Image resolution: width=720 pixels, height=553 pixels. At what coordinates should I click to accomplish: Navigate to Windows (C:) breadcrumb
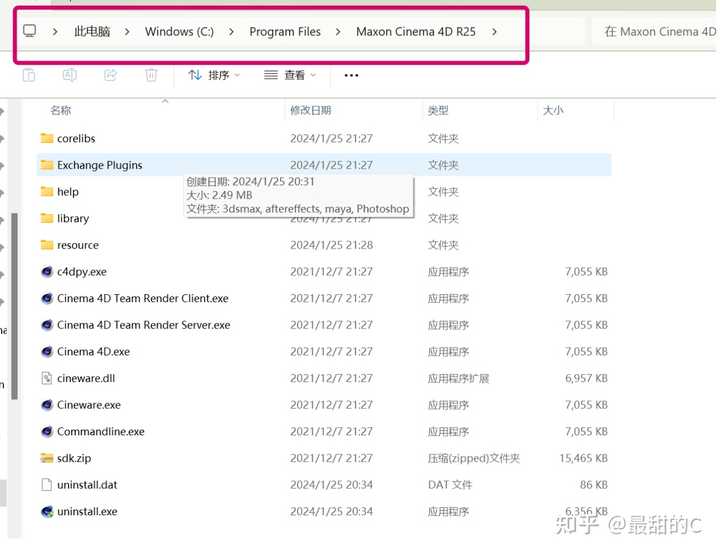pos(180,32)
